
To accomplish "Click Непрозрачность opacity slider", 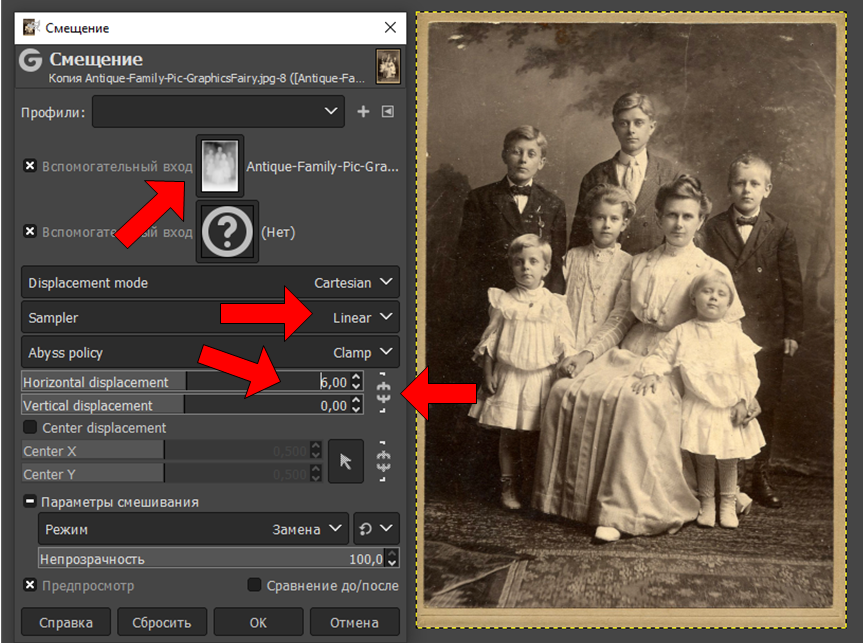I will point(219,558).
